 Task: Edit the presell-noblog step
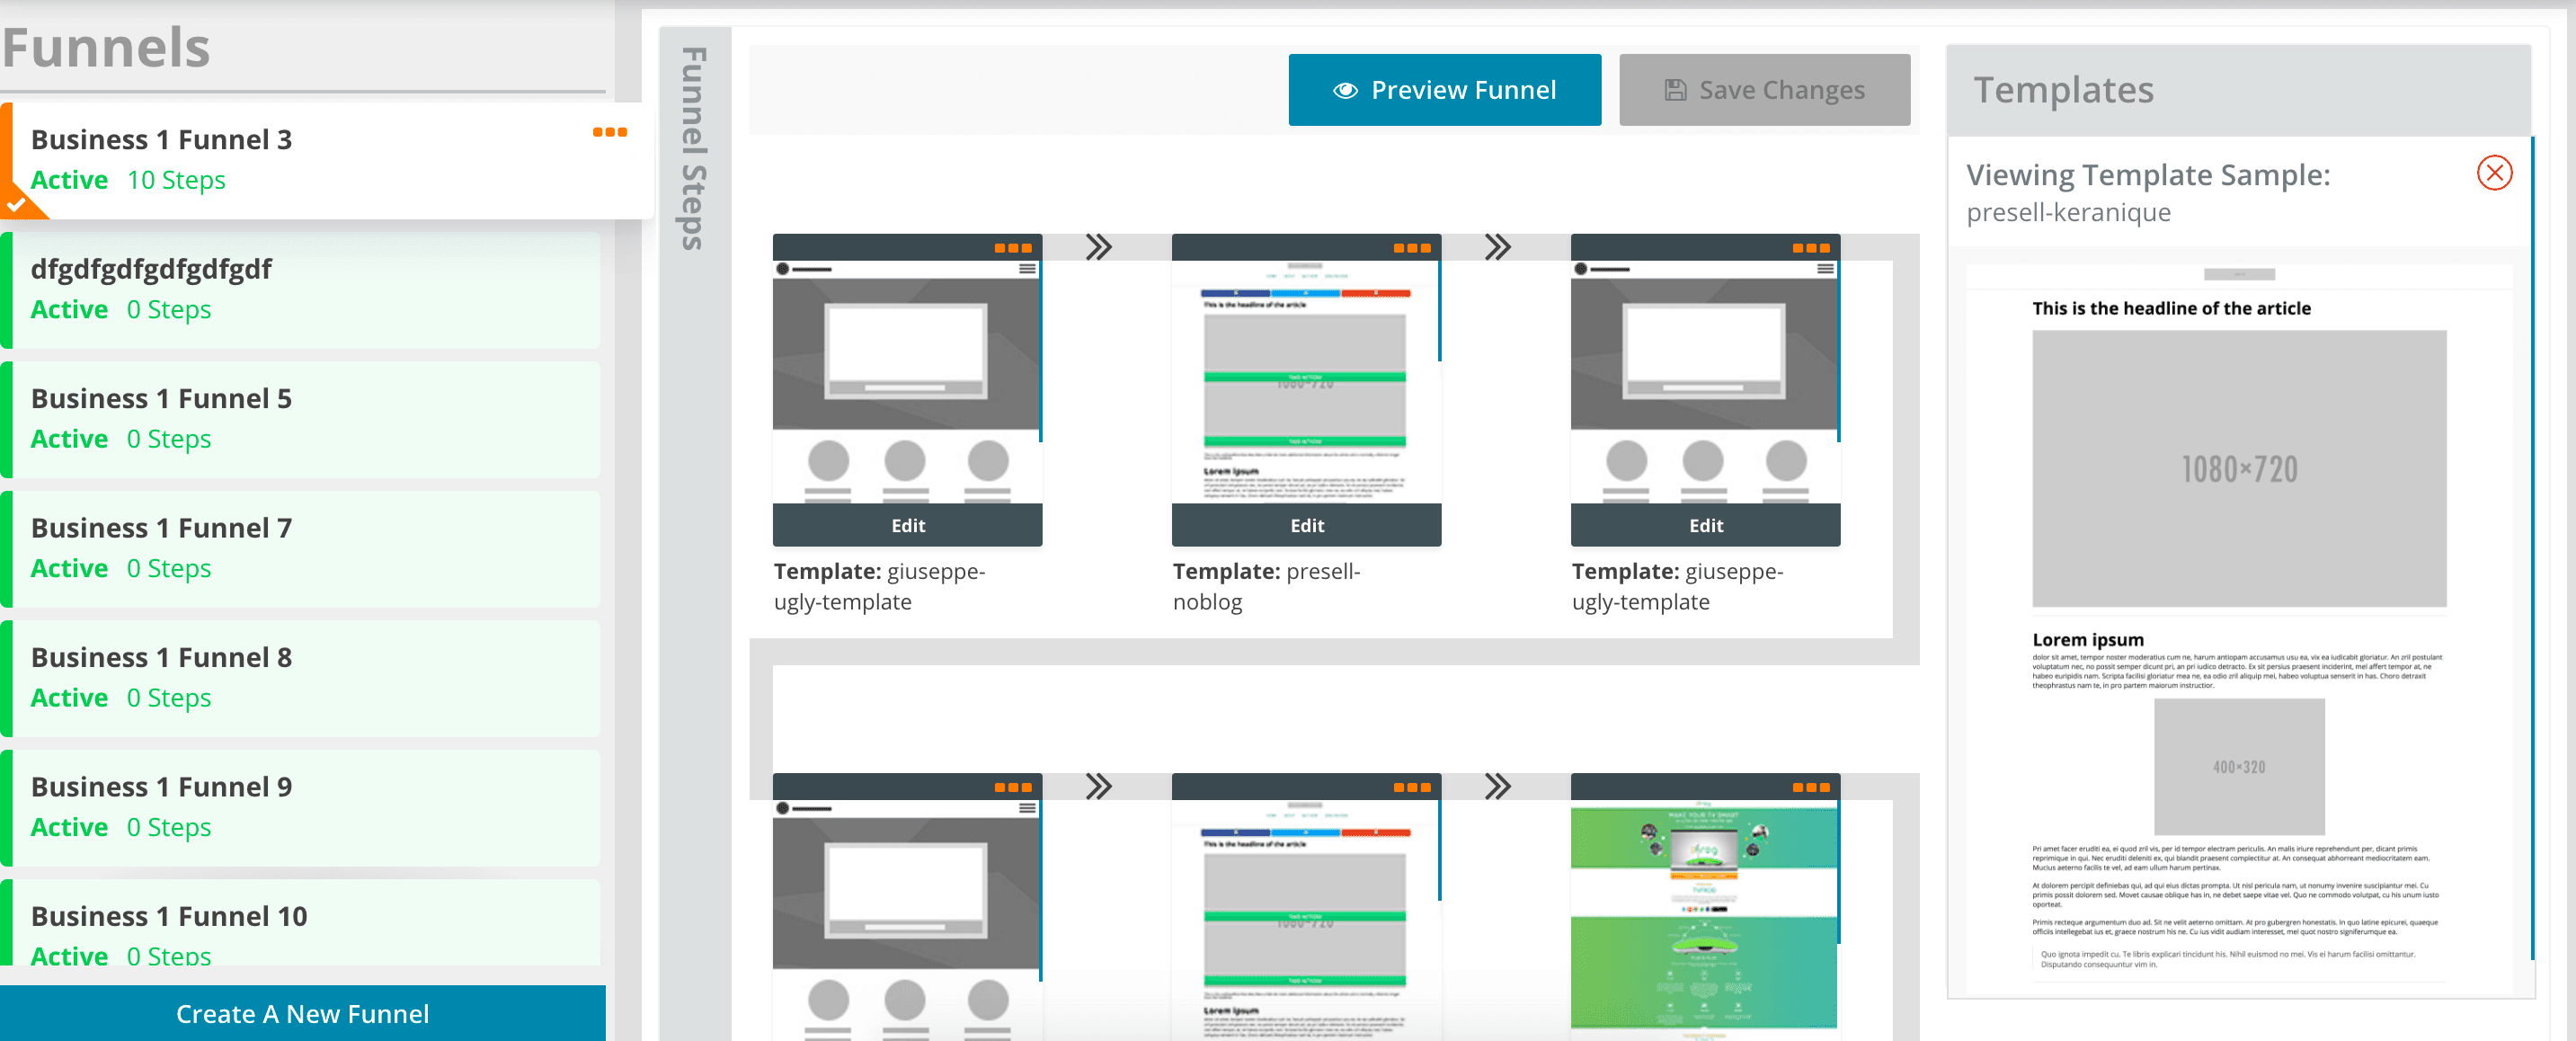click(x=1306, y=525)
